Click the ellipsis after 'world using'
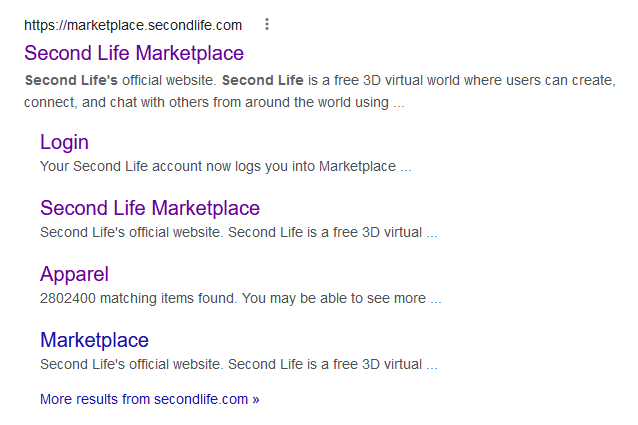 [x=399, y=103]
